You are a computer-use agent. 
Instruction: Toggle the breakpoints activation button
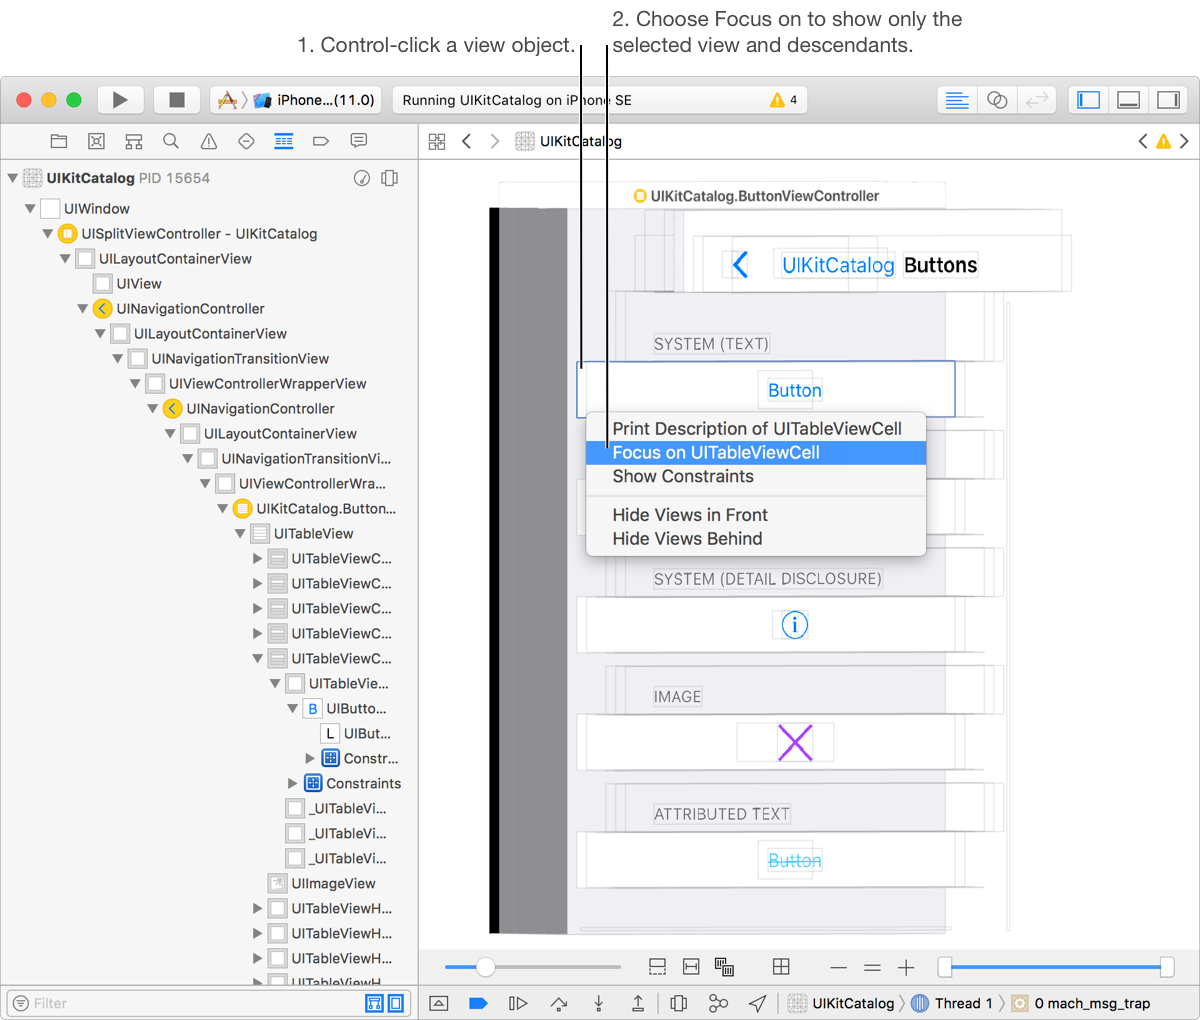[x=478, y=1003]
